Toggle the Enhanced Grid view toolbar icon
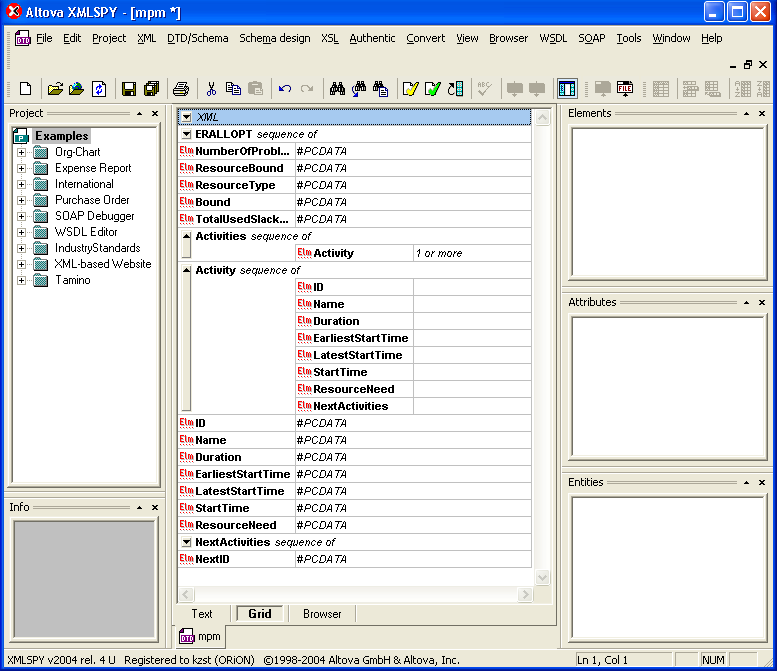777x671 pixels. pyautogui.click(x=567, y=89)
